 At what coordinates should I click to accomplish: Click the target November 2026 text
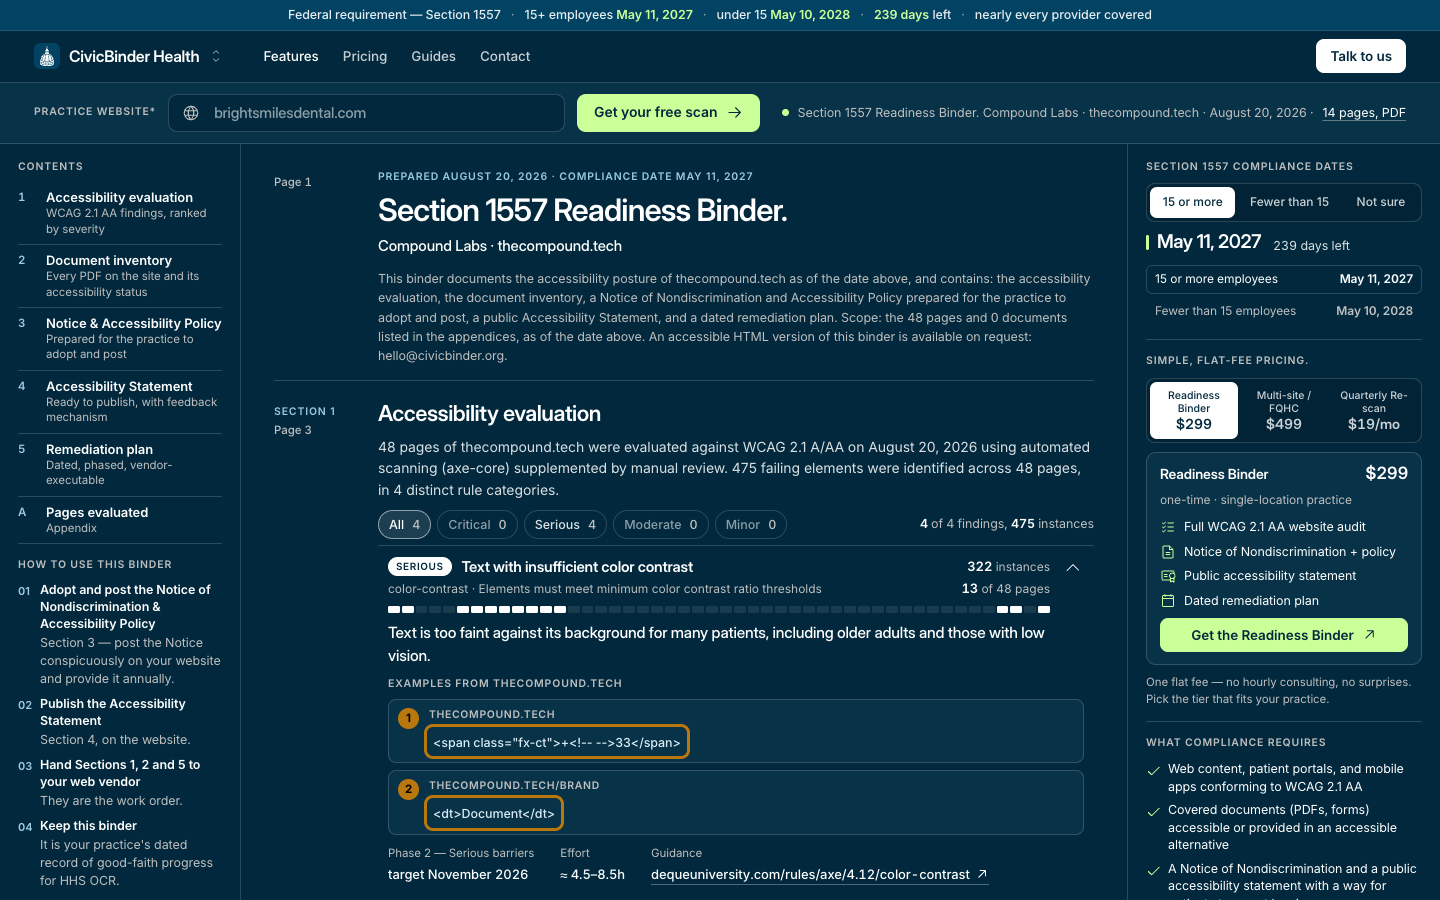[x=458, y=875]
